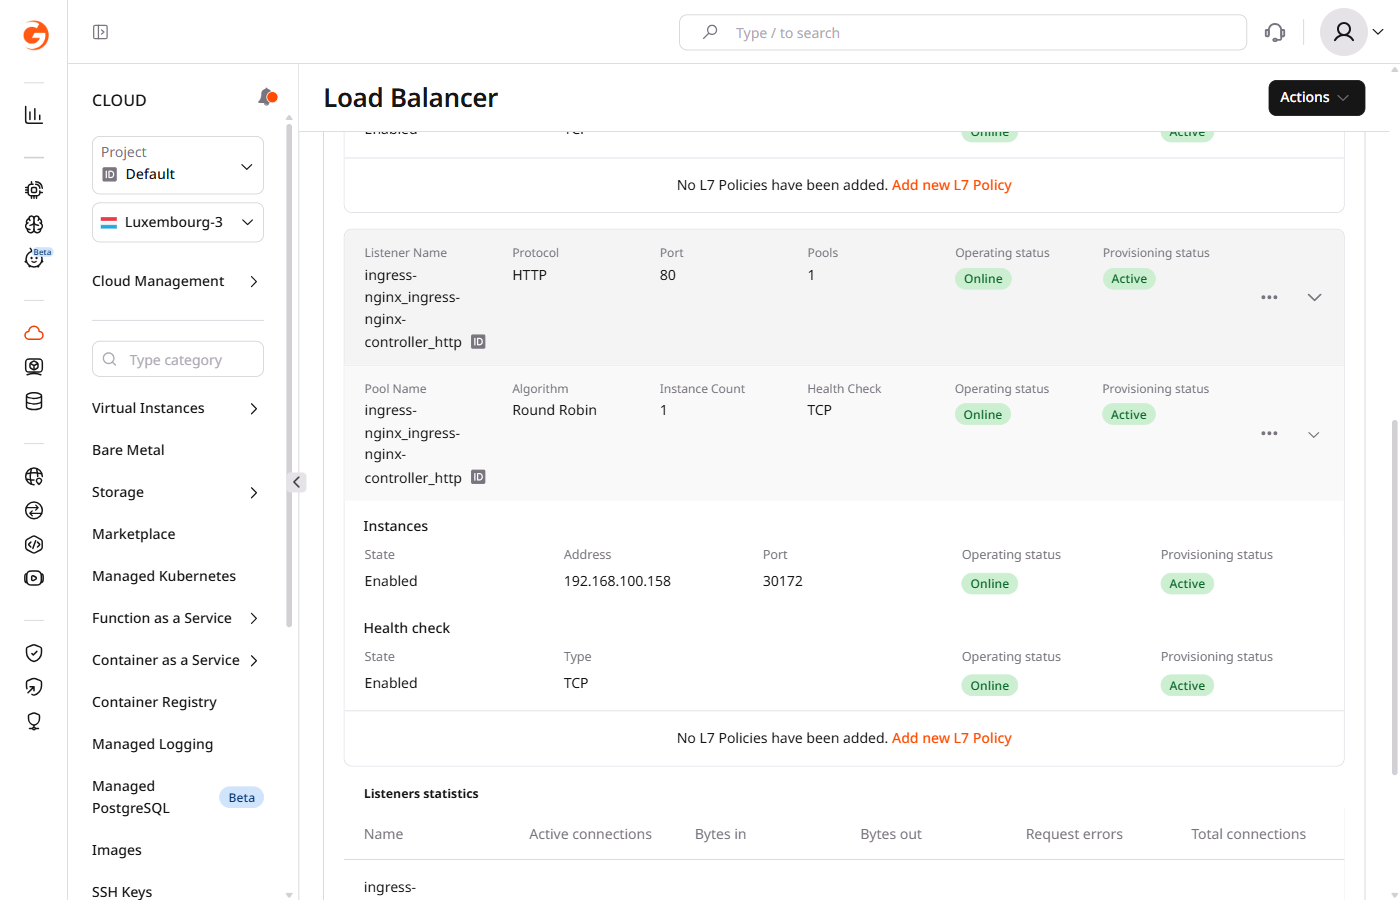Click the Request errors column header

click(x=1074, y=834)
